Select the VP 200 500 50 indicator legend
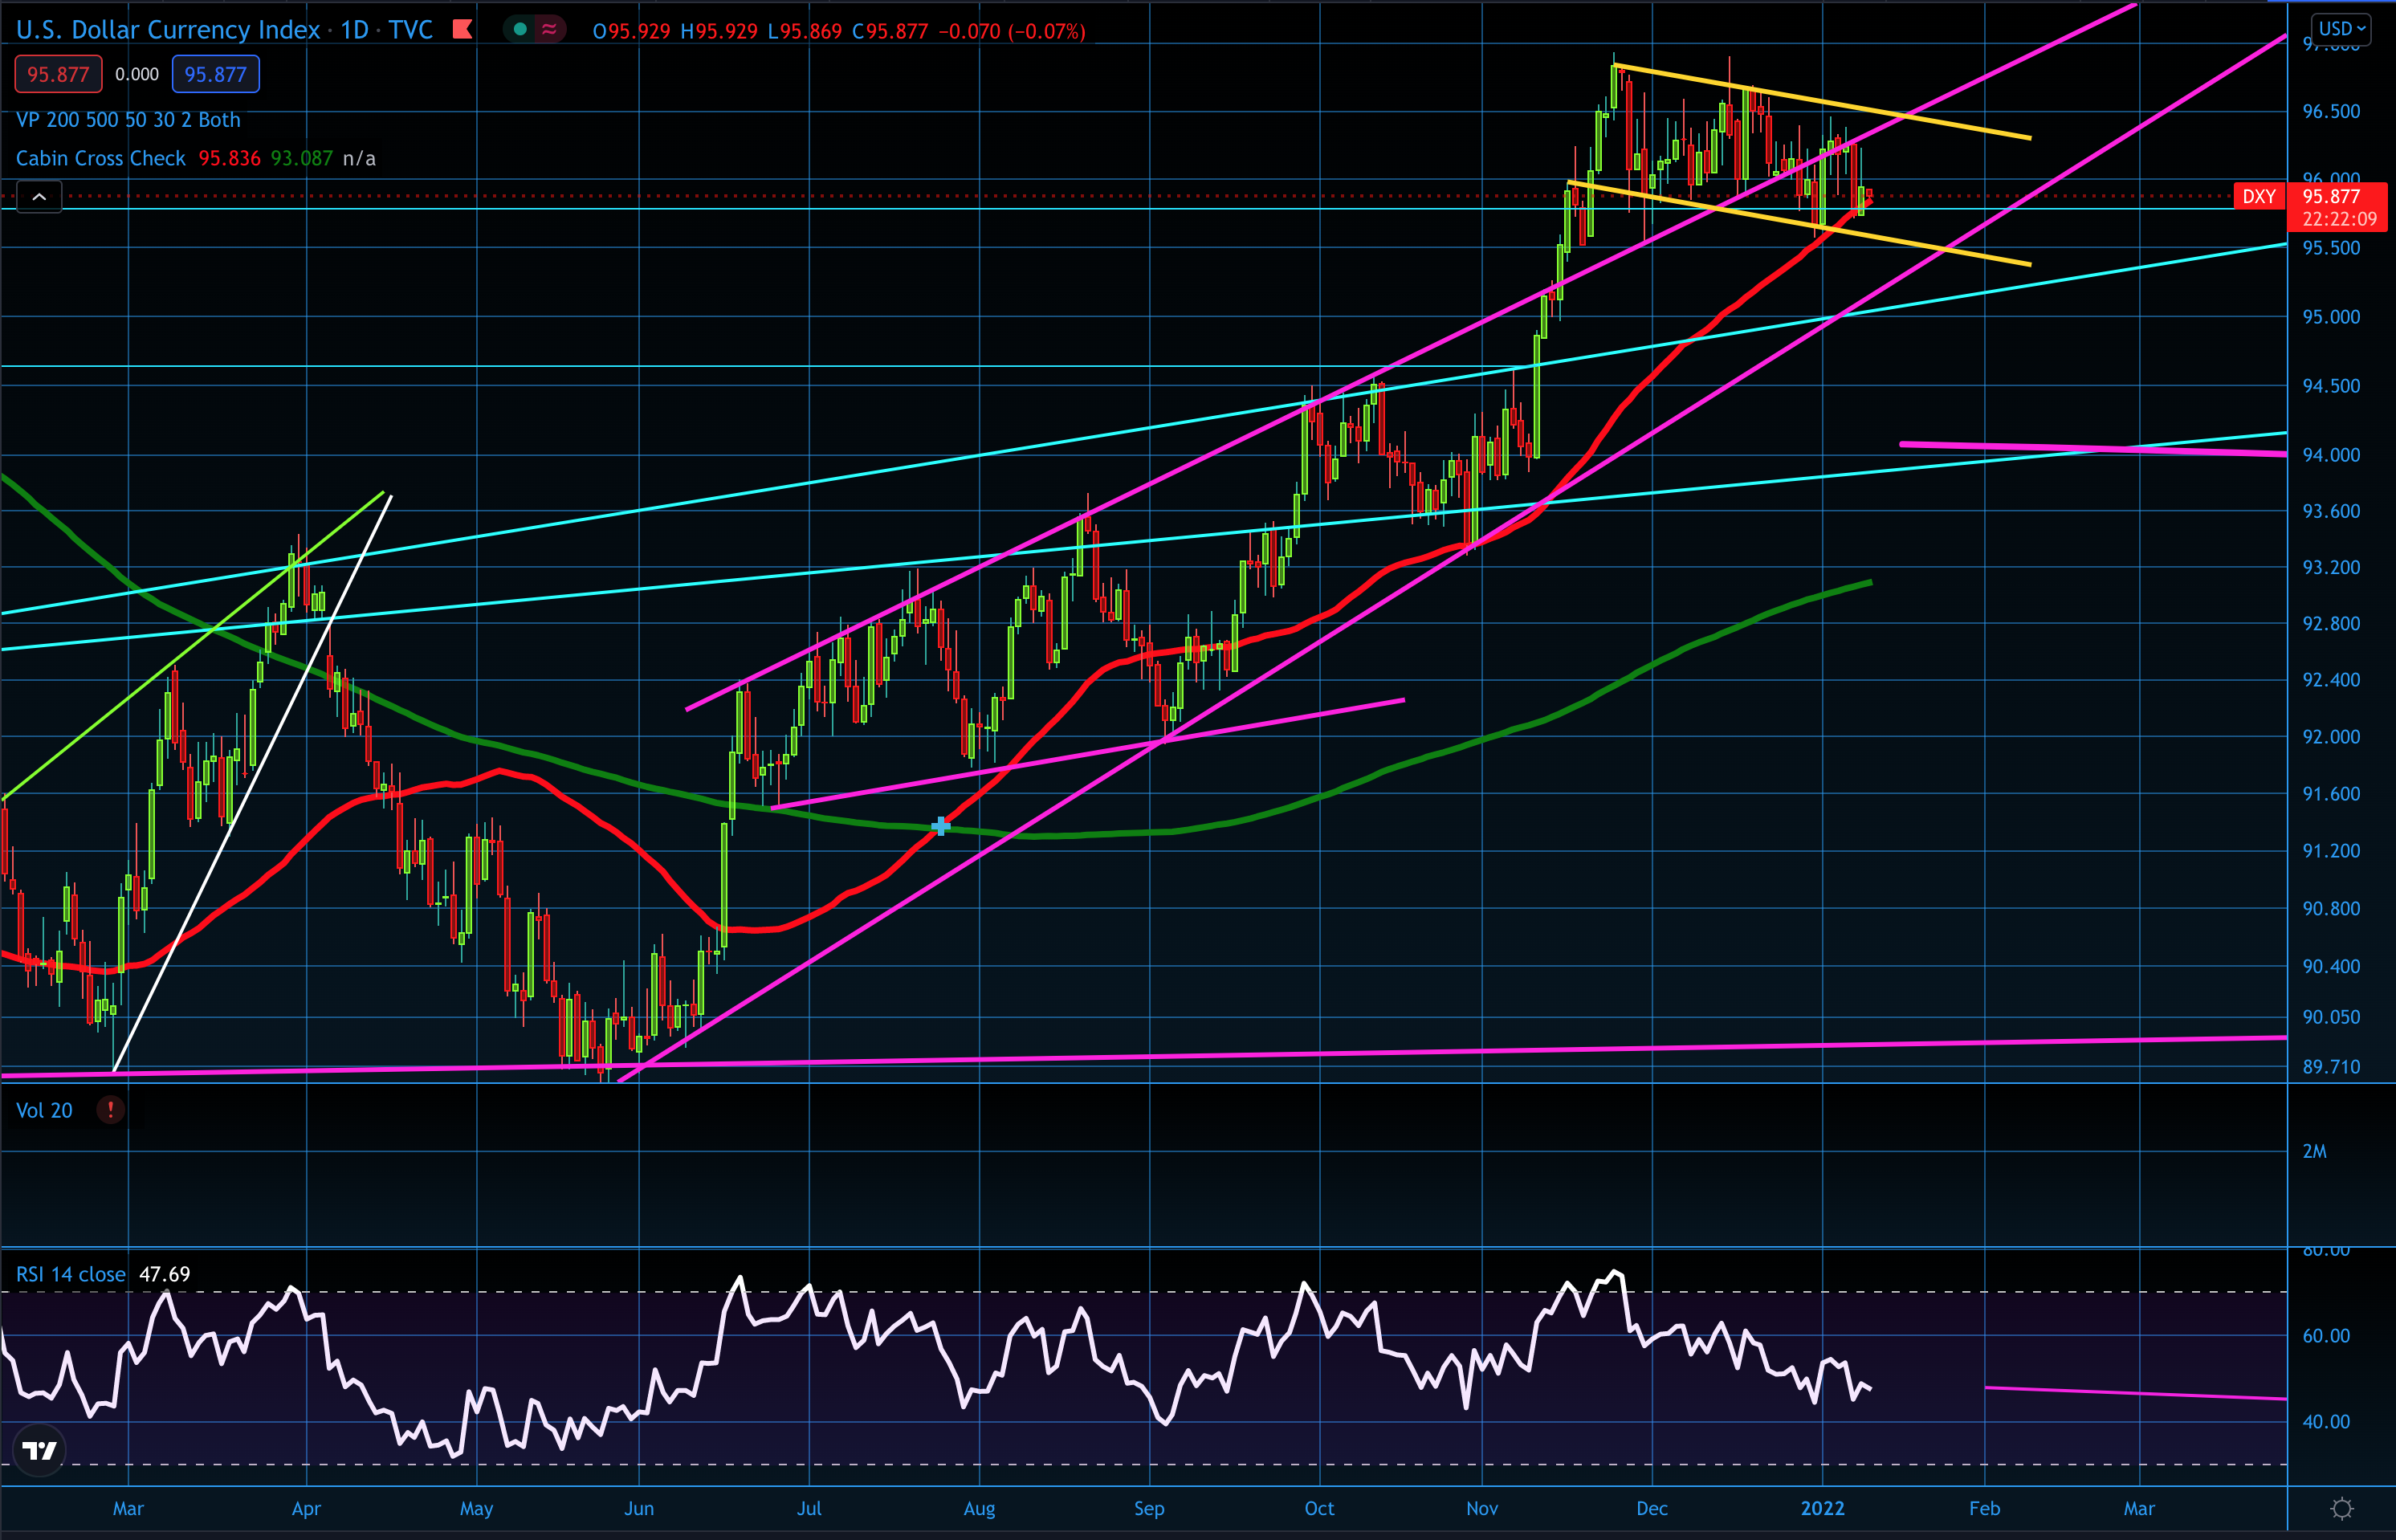This screenshot has width=2396, height=1540. tap(128, 120)
